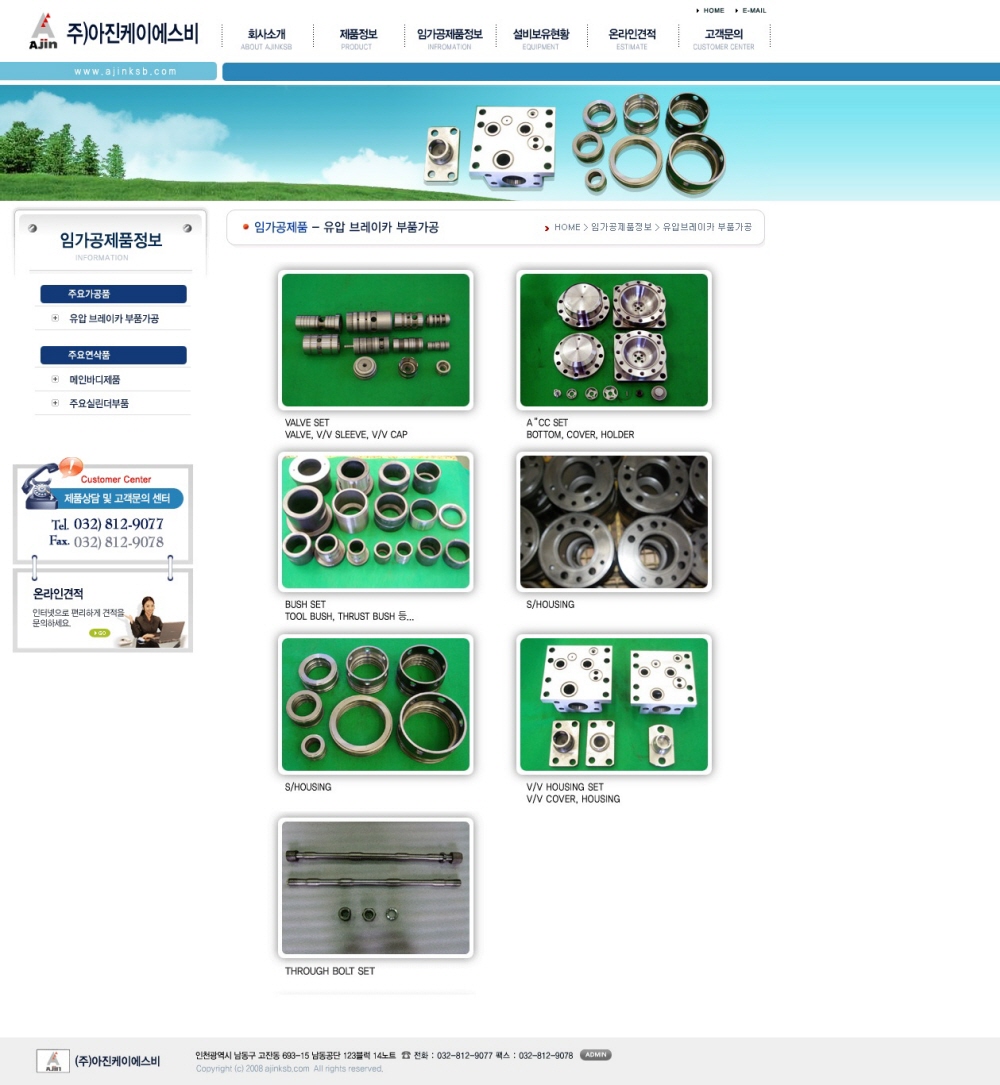Open the A"CC SET product image
The width and height of the screenshot is (1000, 1085).
click(614, 340)
